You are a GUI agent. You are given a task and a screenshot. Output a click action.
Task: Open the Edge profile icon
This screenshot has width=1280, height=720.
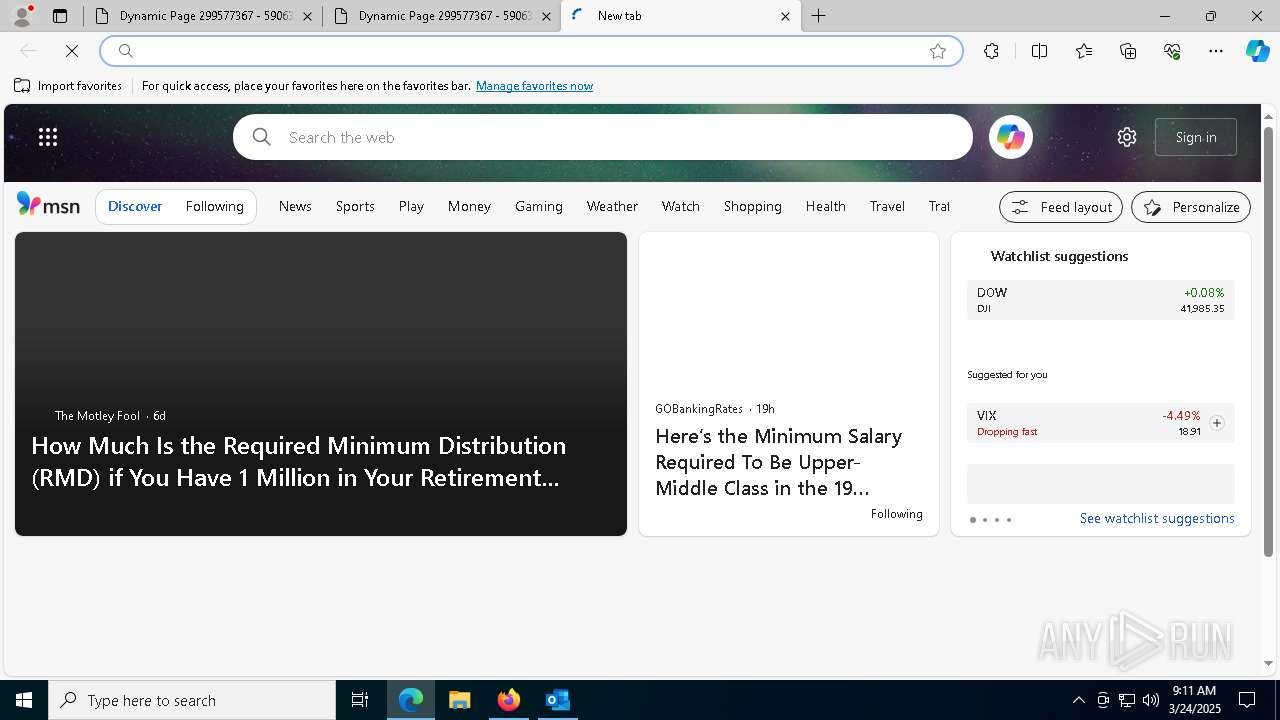pos(22,16)
